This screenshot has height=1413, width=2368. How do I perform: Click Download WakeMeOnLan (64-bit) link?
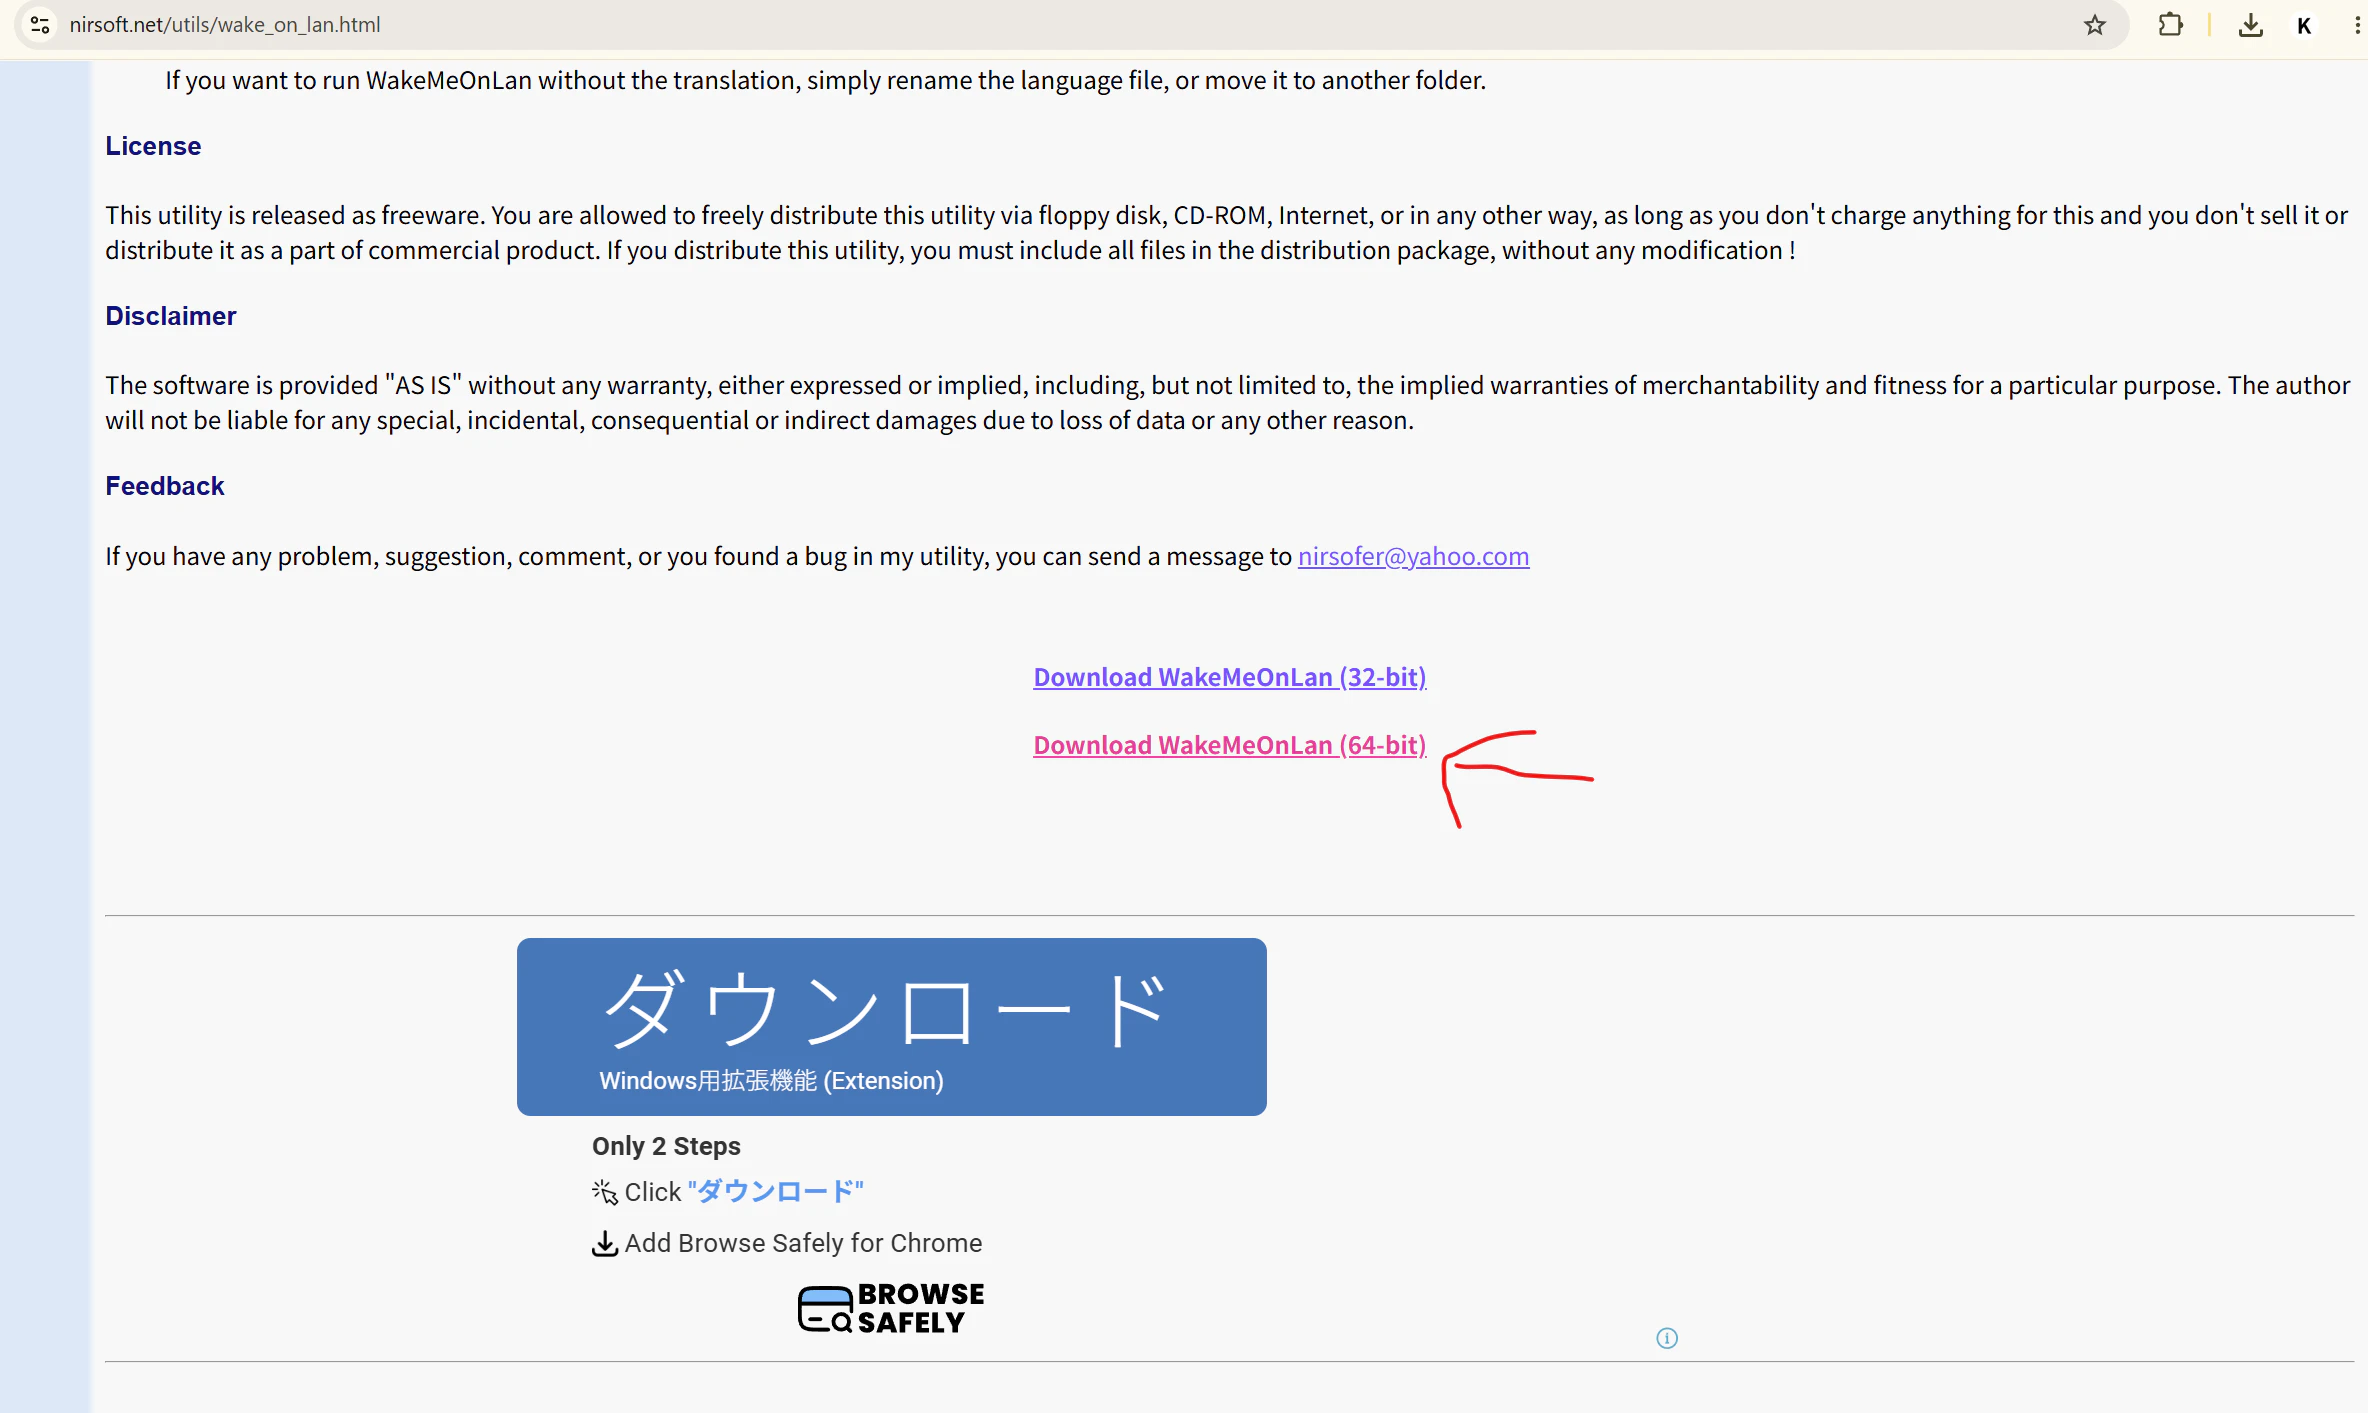point(1230,745)
